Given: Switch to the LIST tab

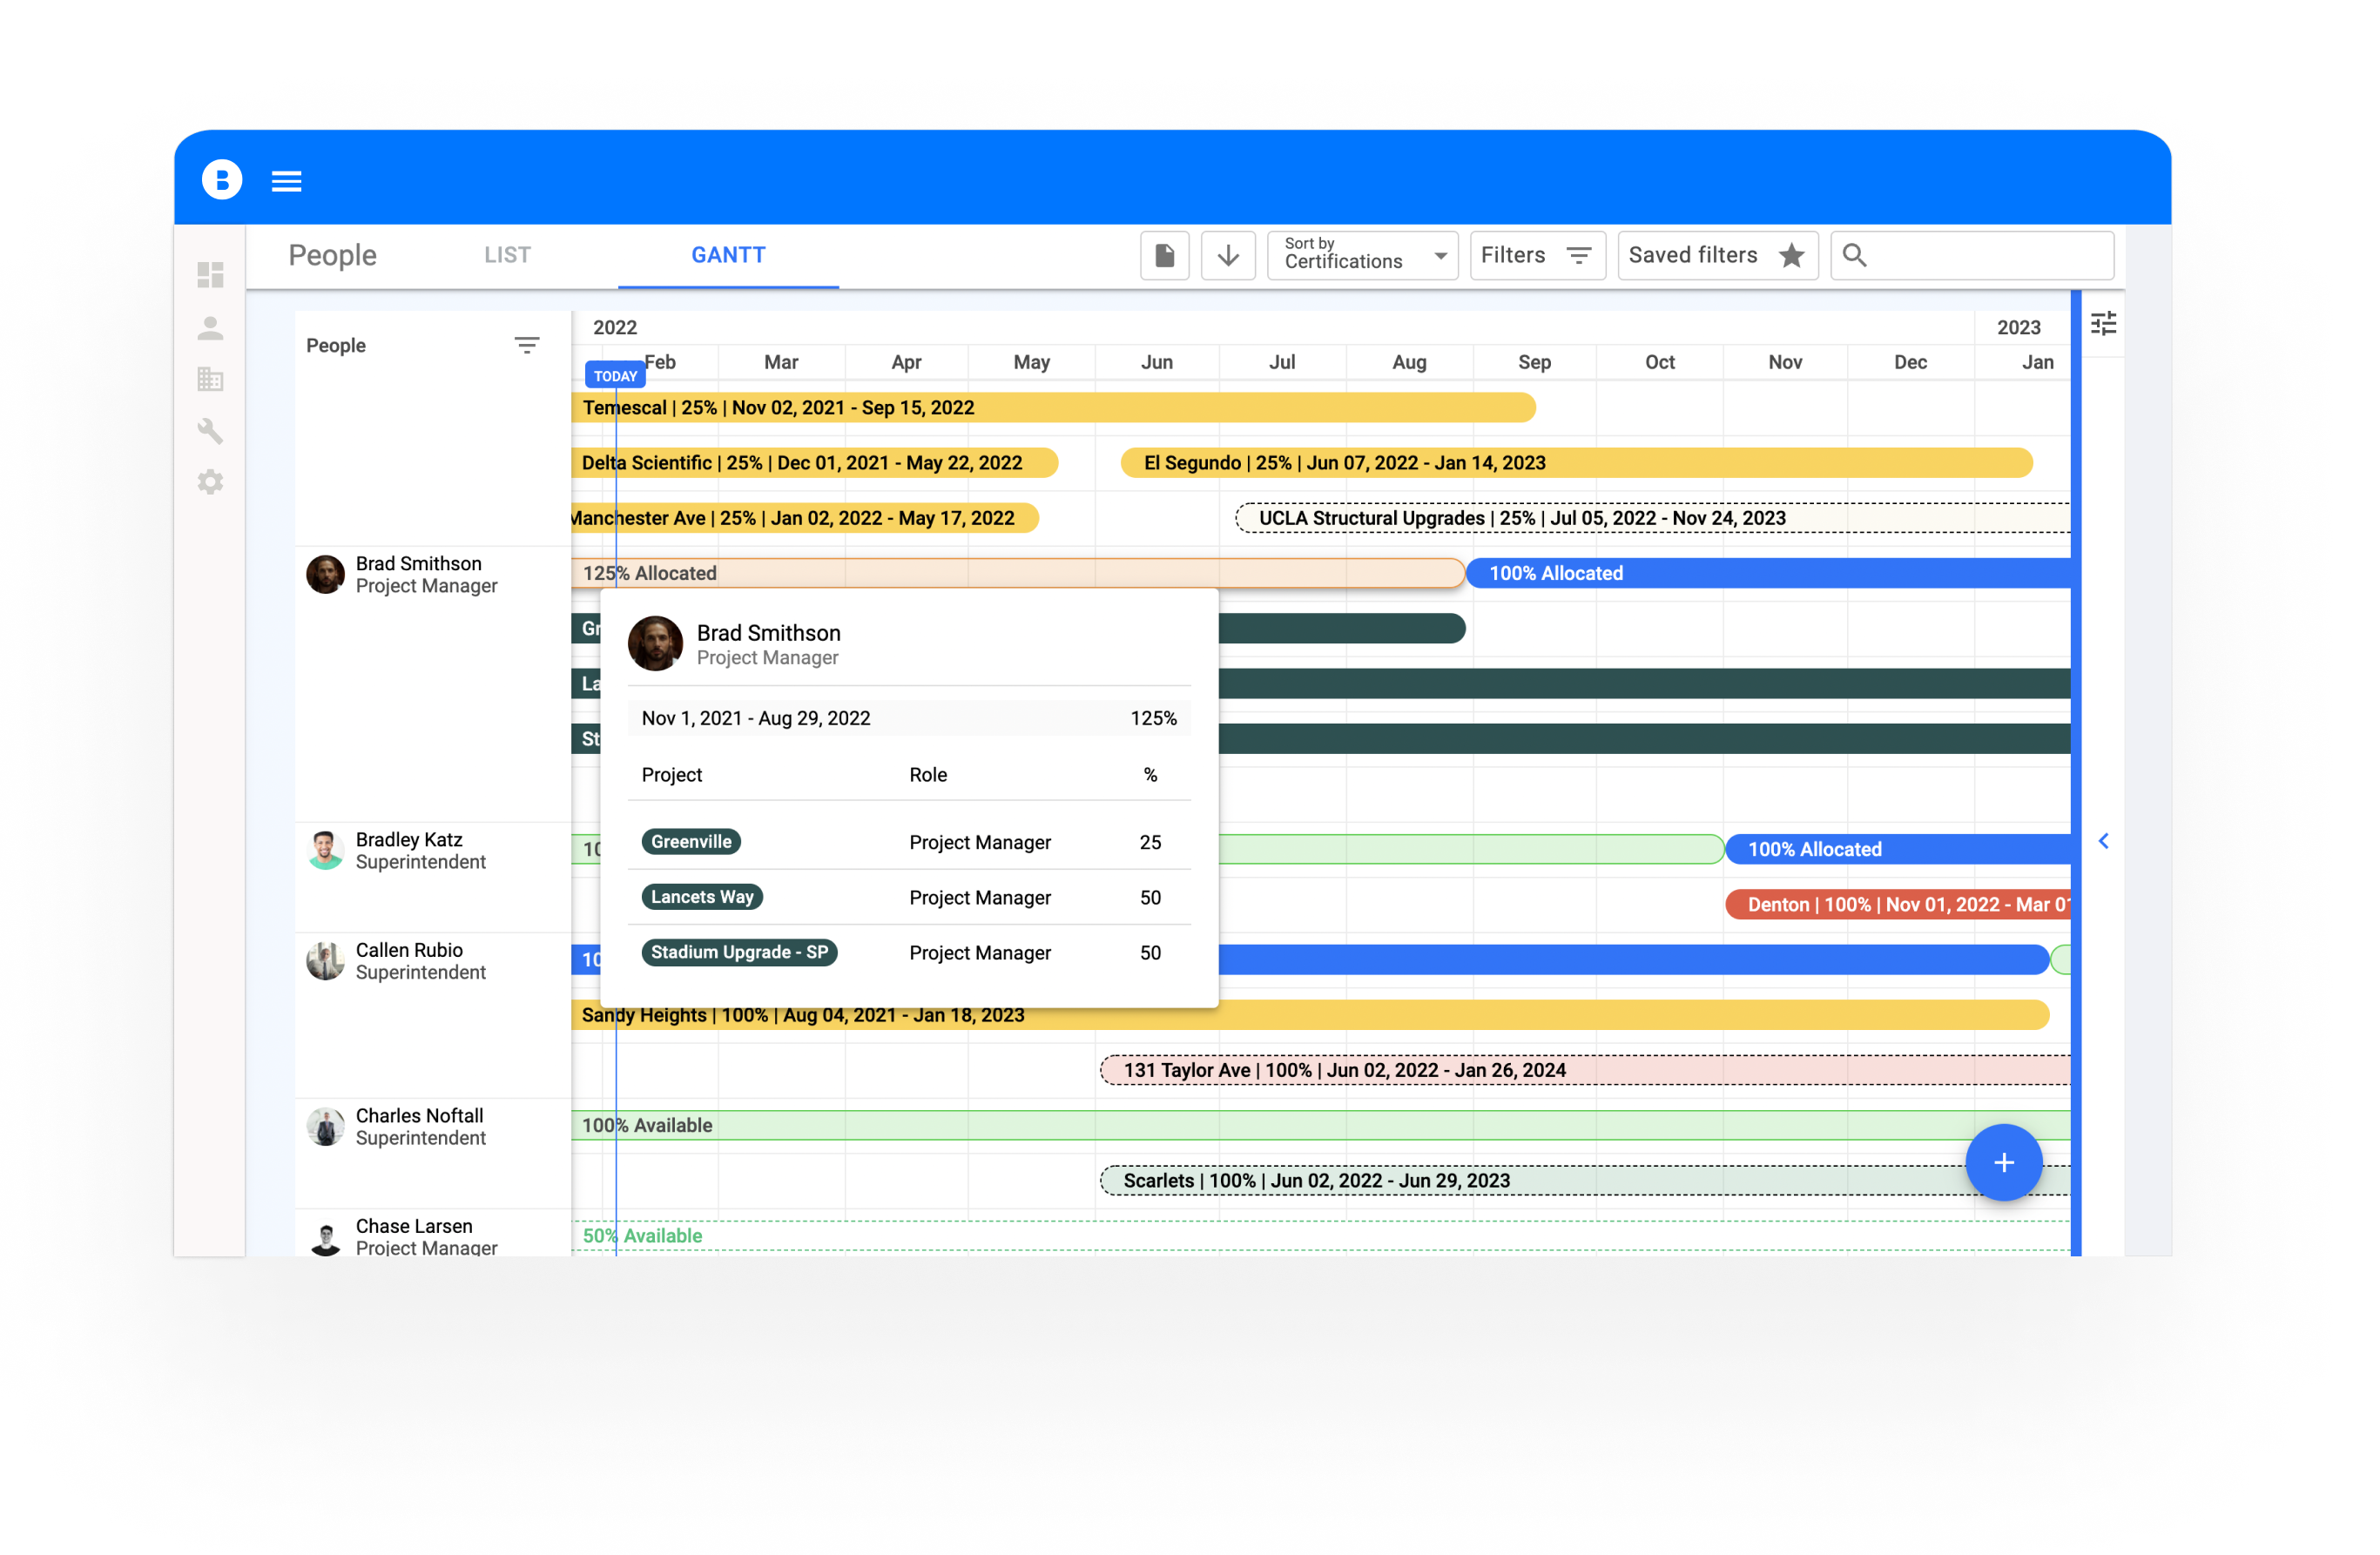Looking at the screenshot, I should click(507, 255).
